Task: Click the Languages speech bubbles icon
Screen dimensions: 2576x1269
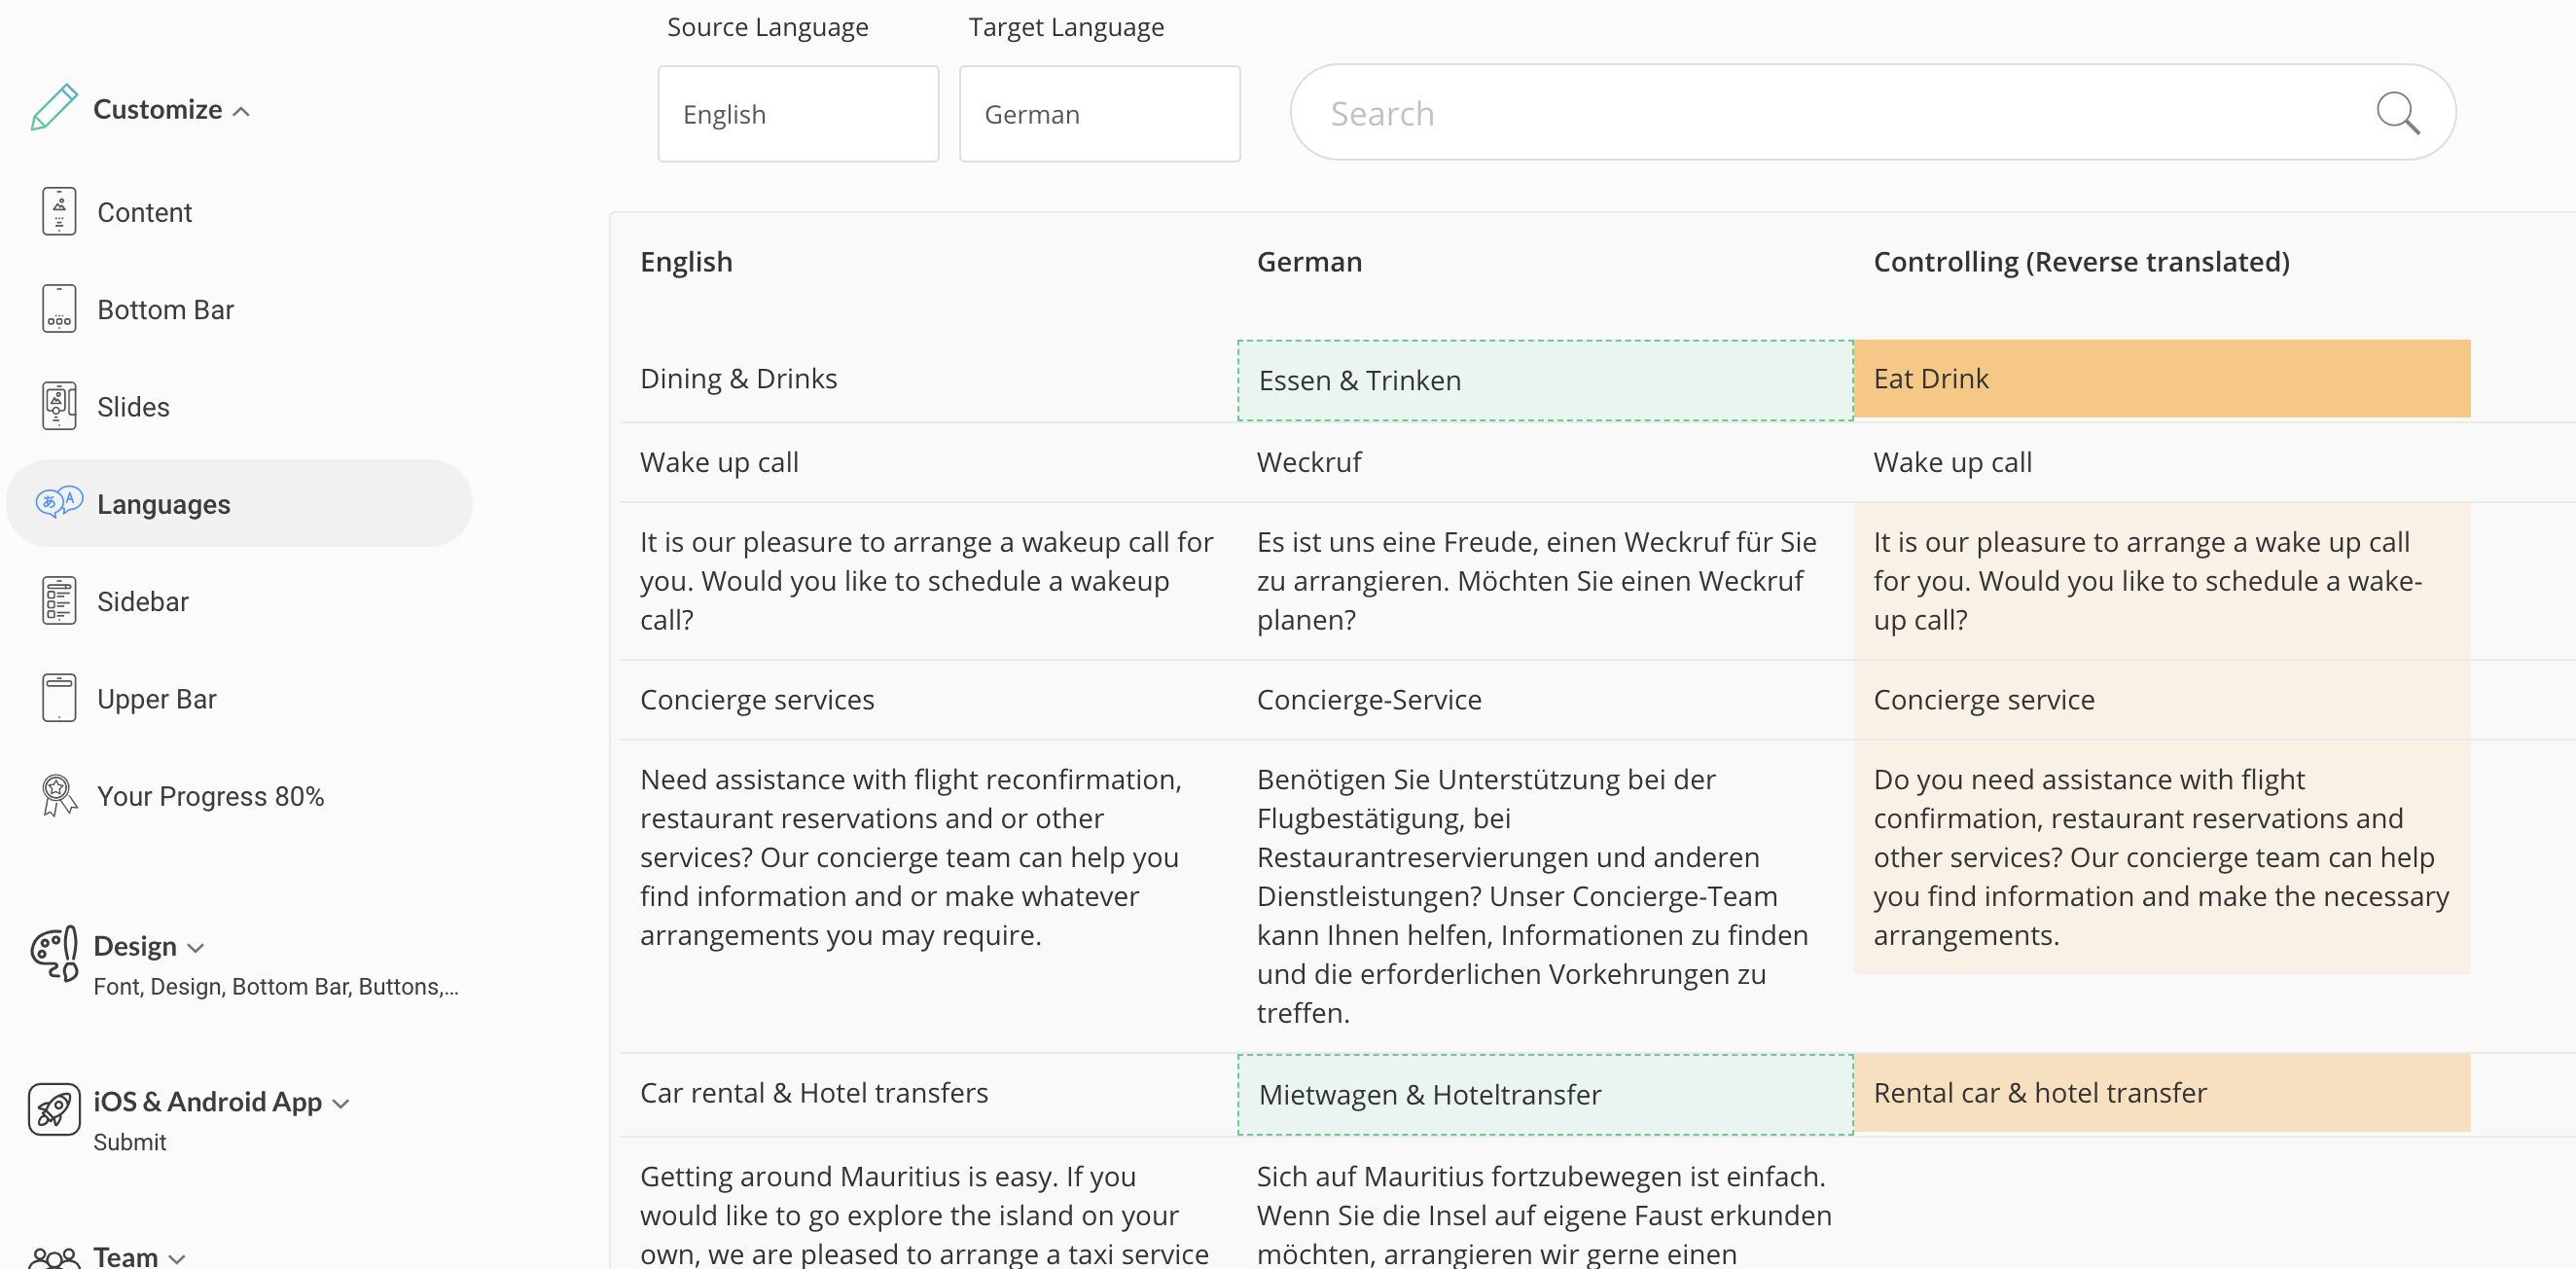Action: [59, 502]
